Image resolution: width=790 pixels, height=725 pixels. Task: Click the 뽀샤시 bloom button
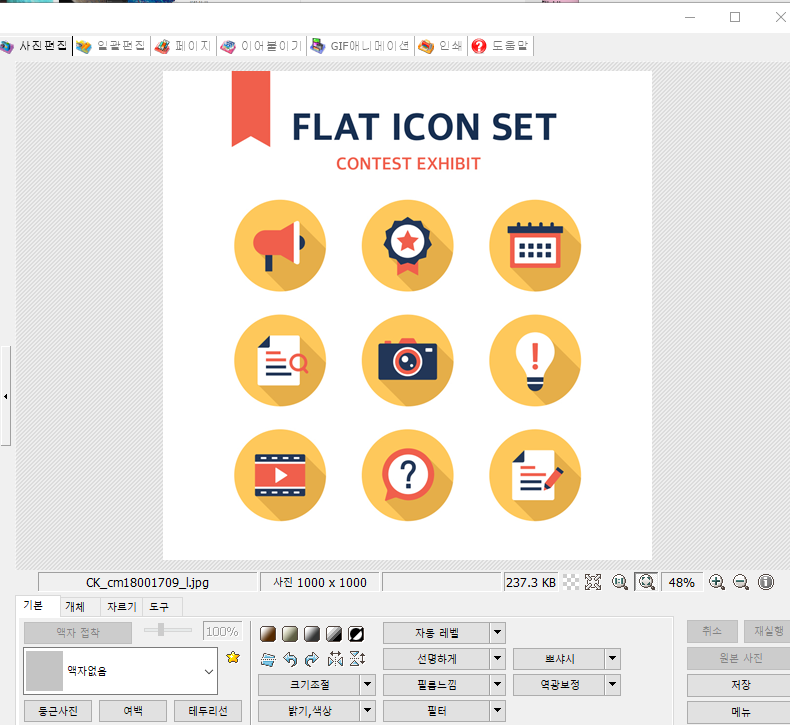(x=559, y=658)
